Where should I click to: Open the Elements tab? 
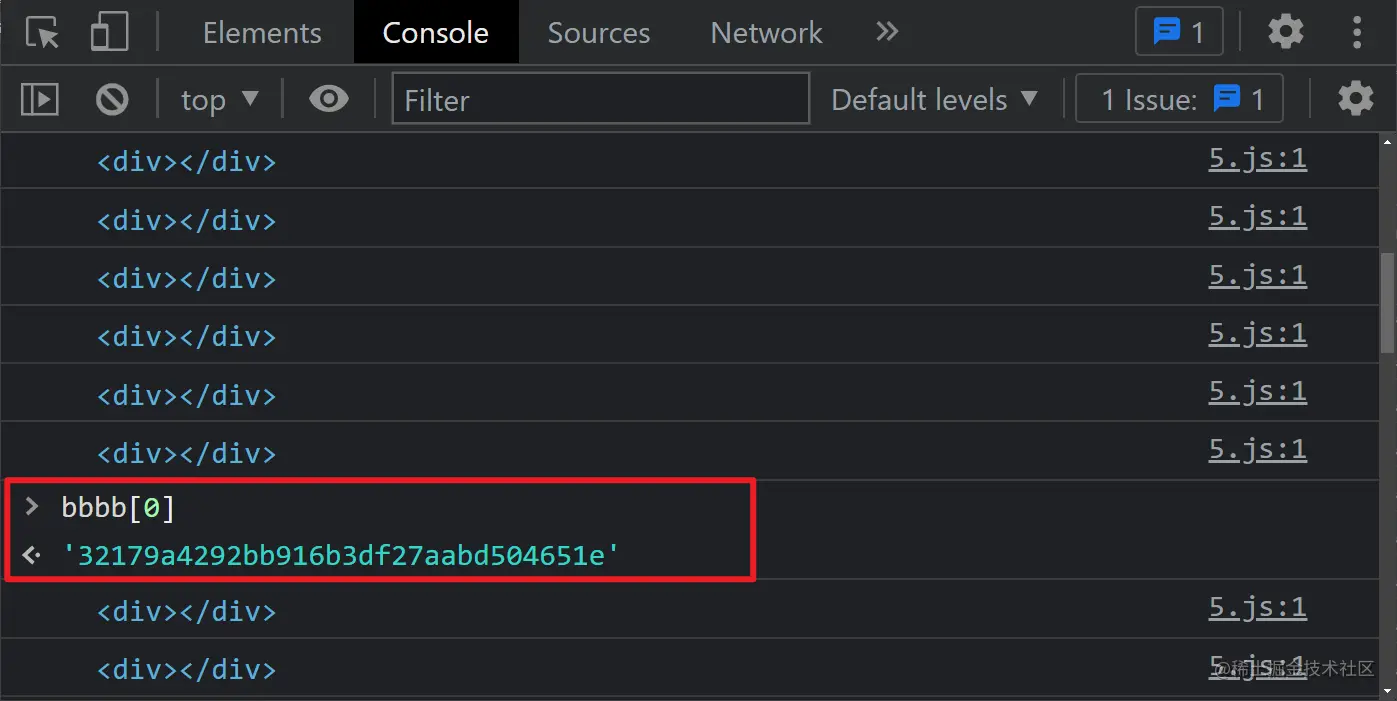coord(262,33)
